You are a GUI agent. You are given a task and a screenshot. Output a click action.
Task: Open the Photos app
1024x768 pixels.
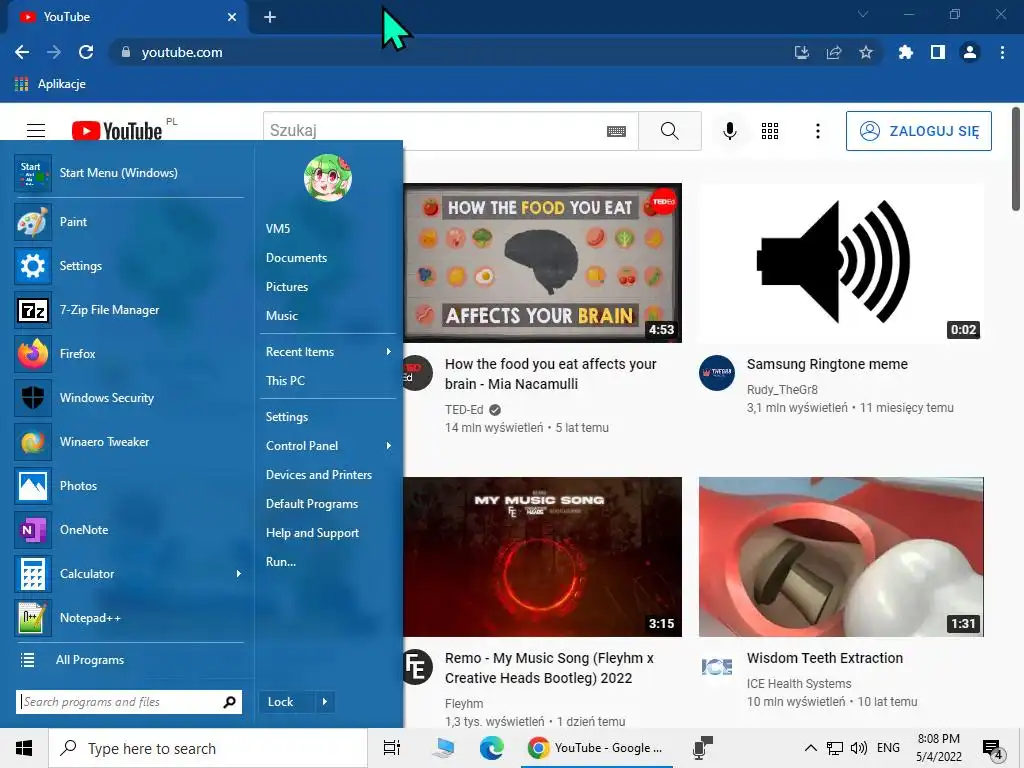(x=129, y=486)
